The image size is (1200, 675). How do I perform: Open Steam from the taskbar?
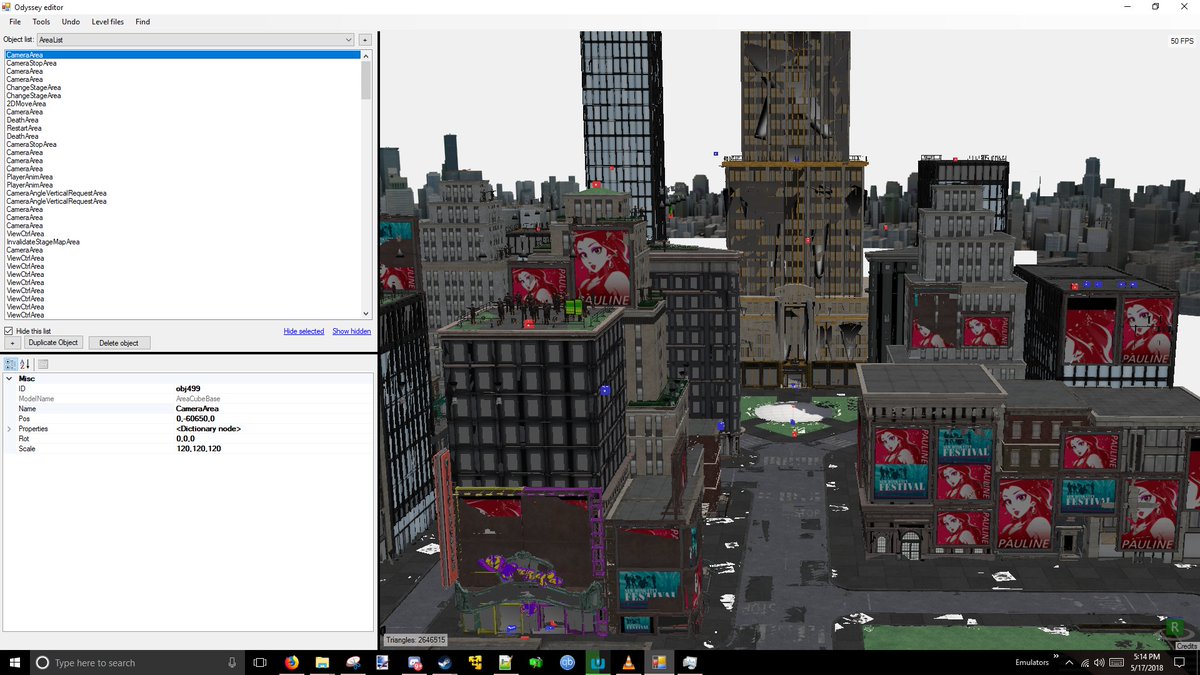pos(445,662)
